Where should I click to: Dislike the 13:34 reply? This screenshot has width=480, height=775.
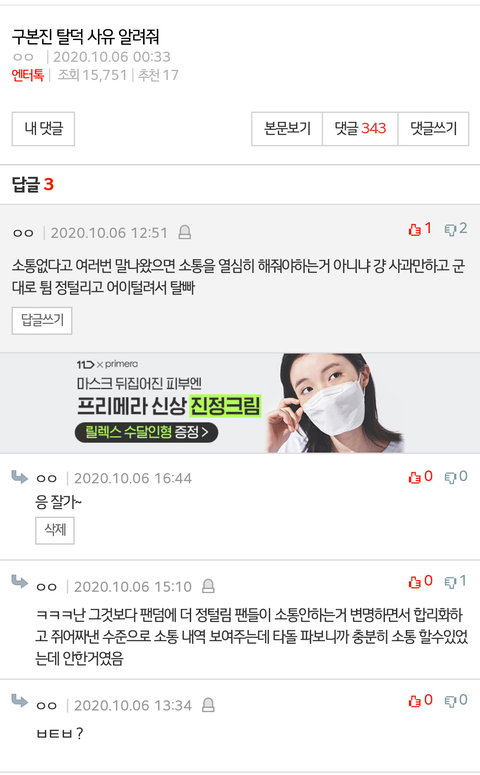click(450, 700)
